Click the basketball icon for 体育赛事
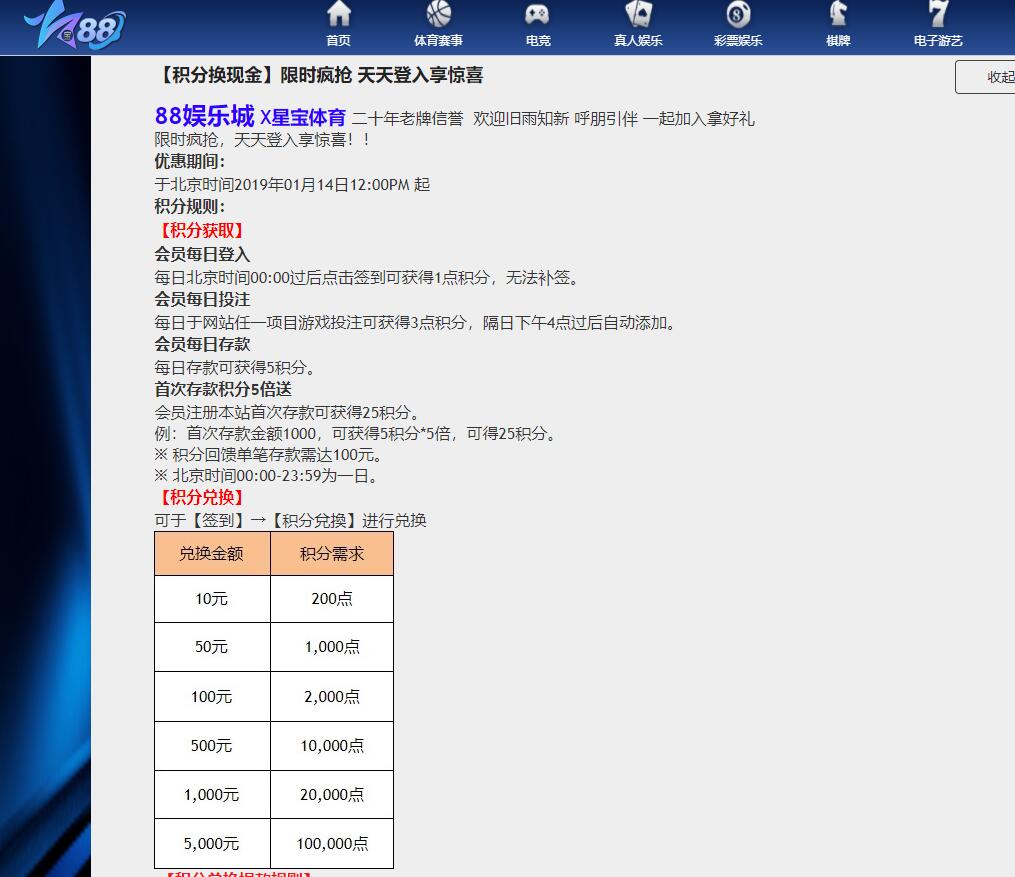This screenshot has height=877, width=1015. click(x=438, y=14)
